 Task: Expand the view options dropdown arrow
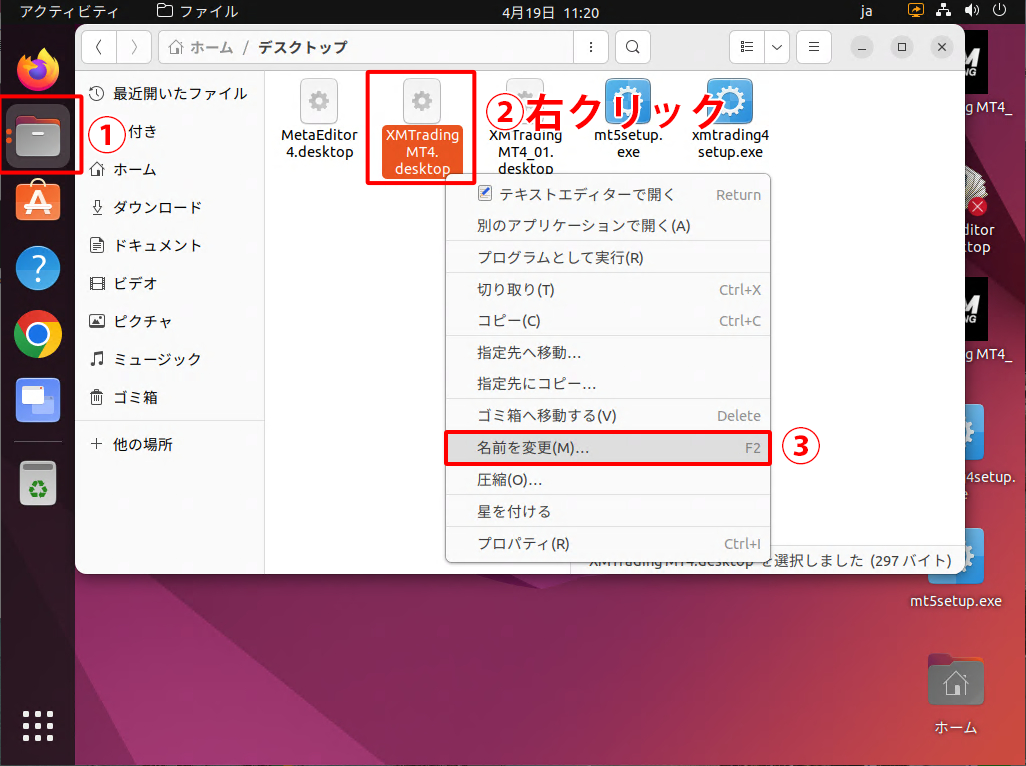(x=776, y=47)
